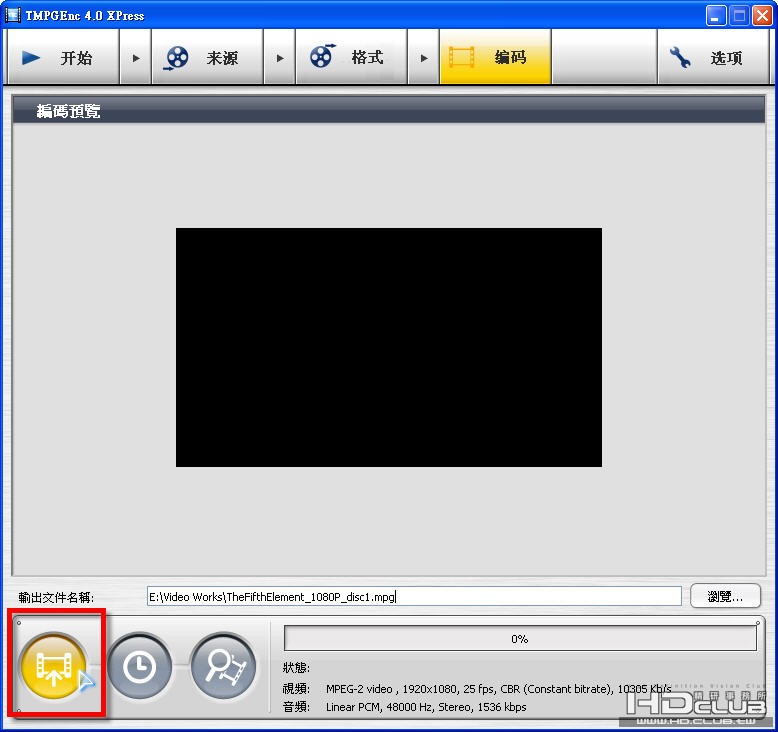Image resolution: width=778 pixels, height=732 pixels.
Task: Click the 編碼預覽 panel header
Action: (x=389, y=110)
